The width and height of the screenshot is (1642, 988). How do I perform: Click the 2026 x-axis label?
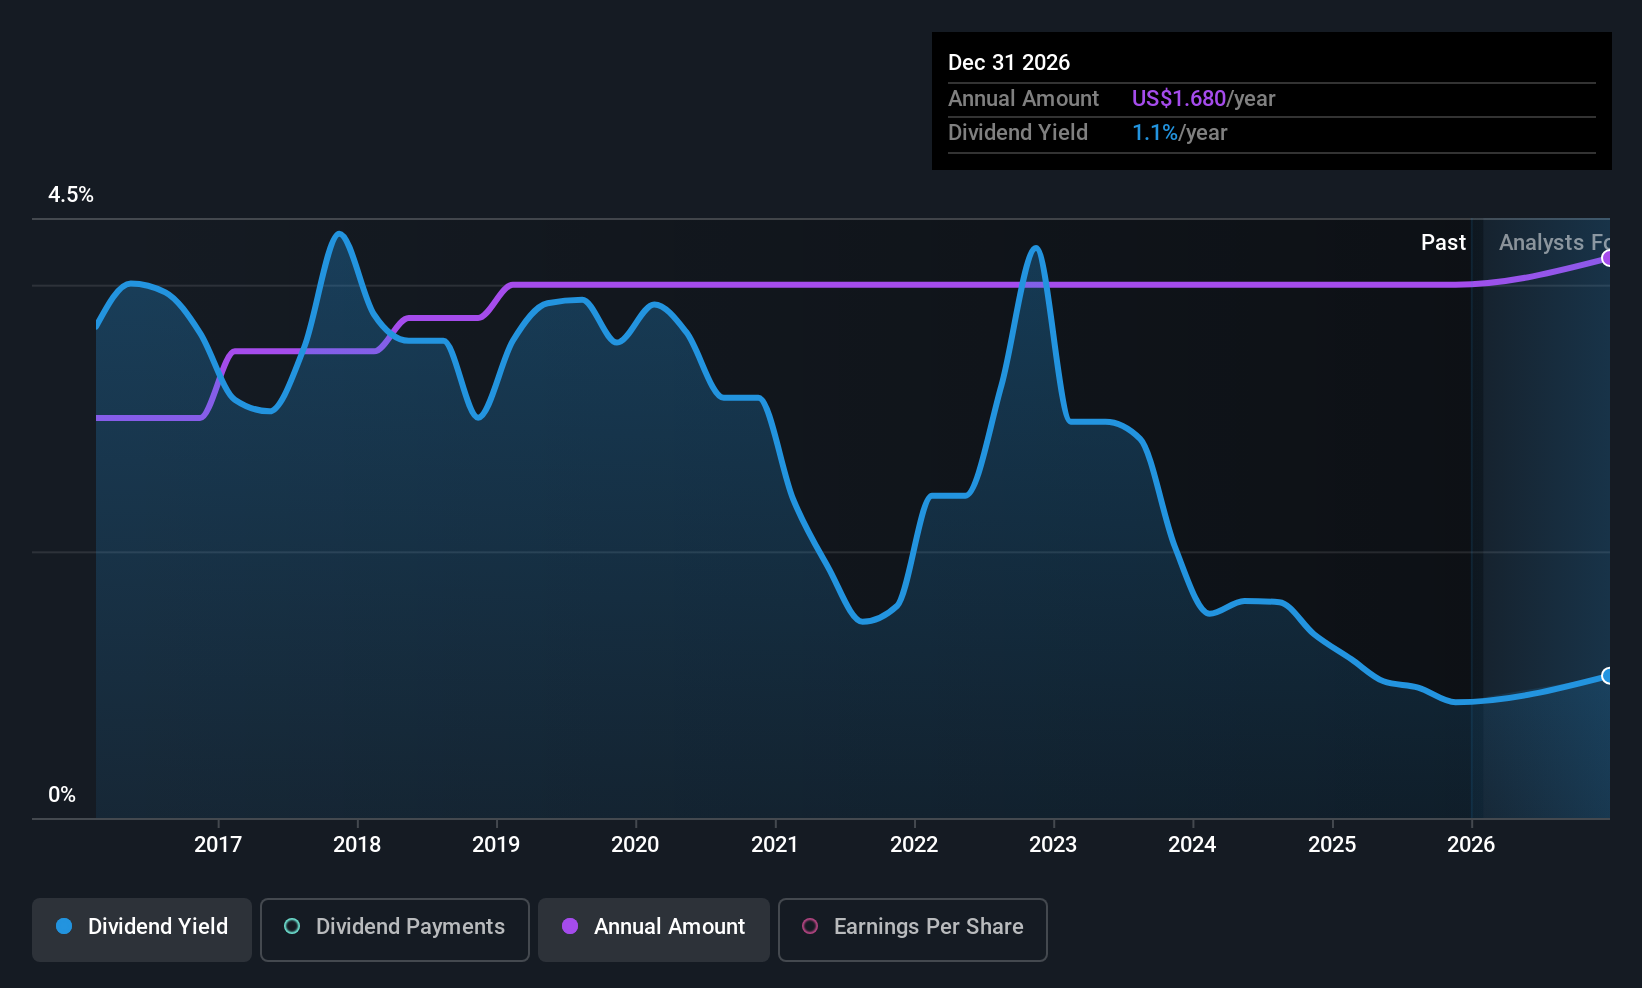click(x=1471, y=844)
